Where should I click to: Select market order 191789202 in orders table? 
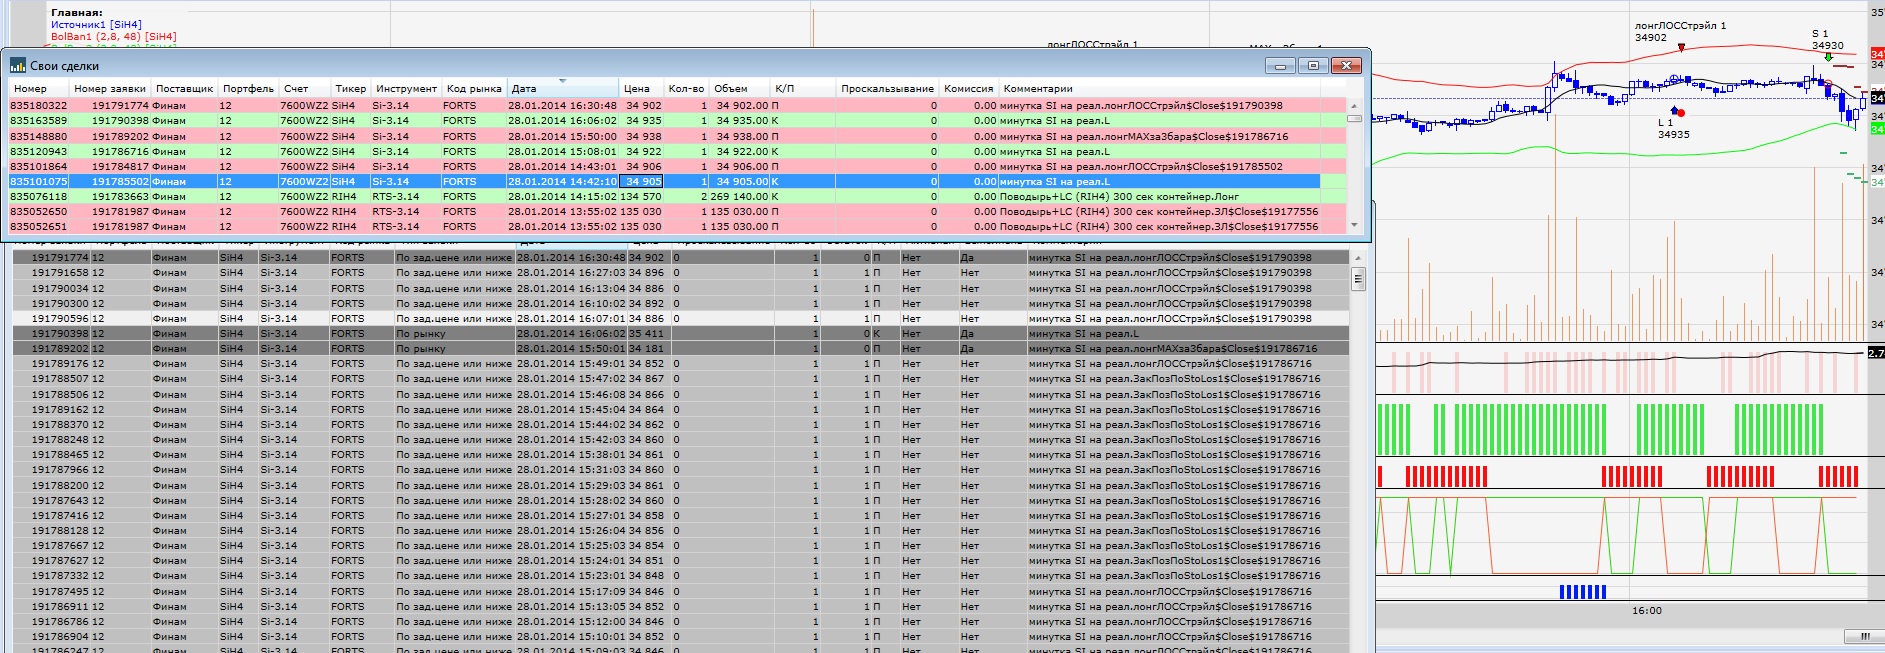point(680,348)
